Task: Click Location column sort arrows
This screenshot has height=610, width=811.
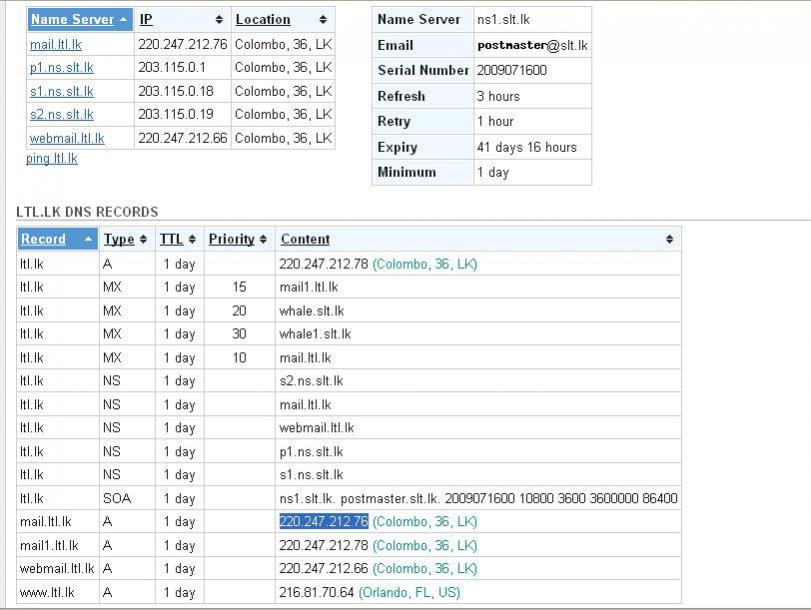Action: [323, 20]
